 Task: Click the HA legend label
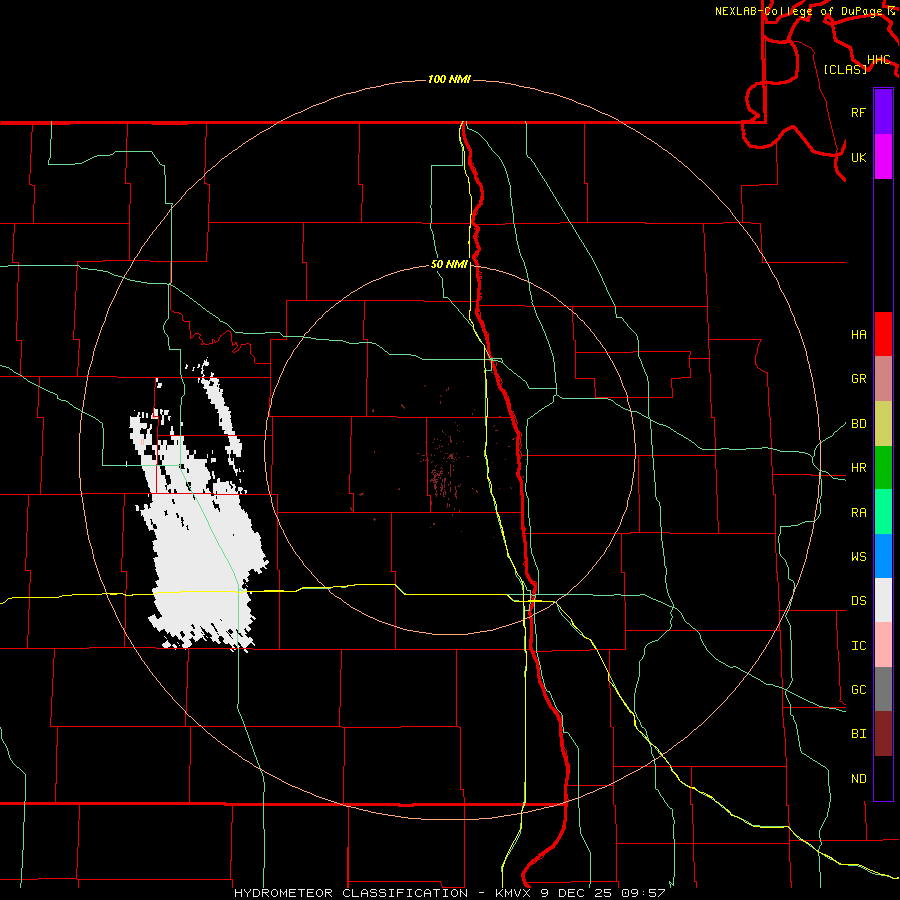pos(858,334)
